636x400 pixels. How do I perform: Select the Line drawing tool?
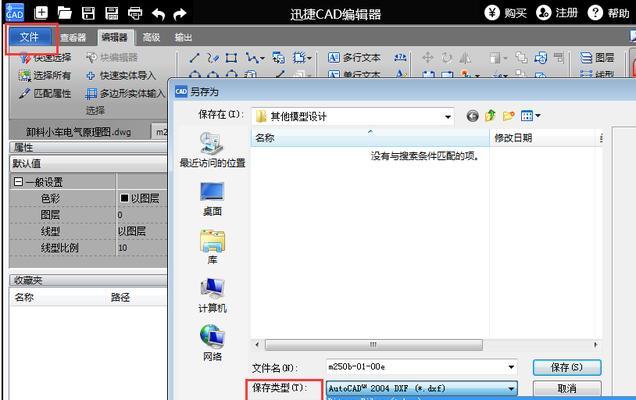click(194, 58)
